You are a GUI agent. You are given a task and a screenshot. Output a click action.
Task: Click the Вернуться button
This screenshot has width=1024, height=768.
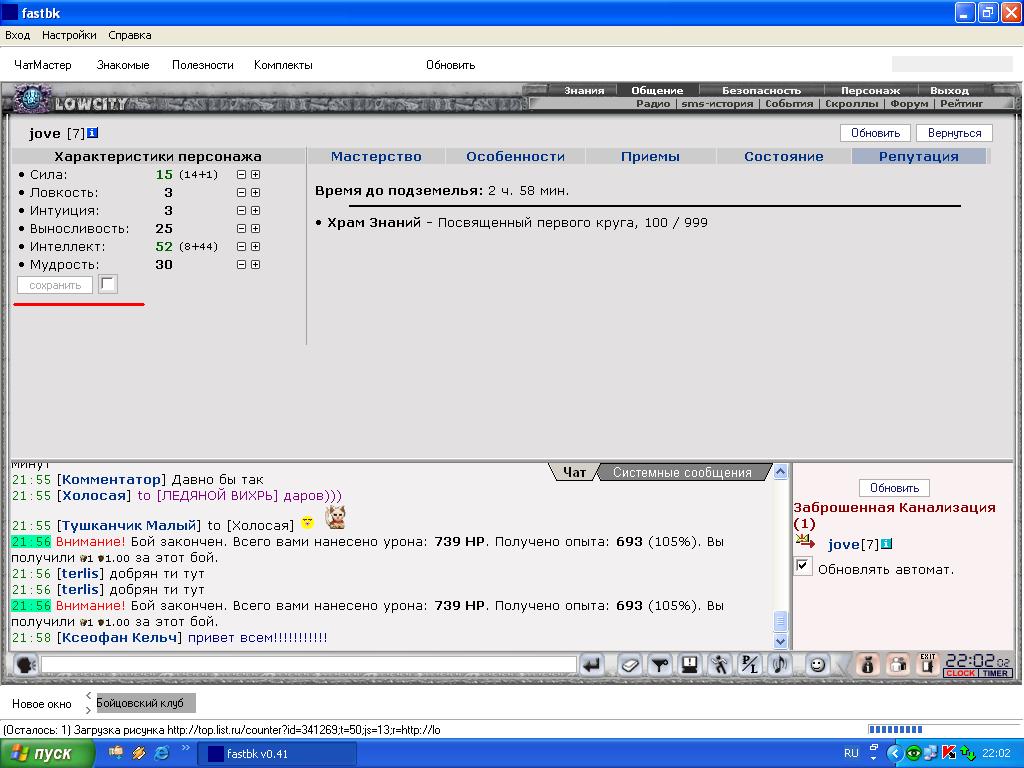[x=954, y=133]
